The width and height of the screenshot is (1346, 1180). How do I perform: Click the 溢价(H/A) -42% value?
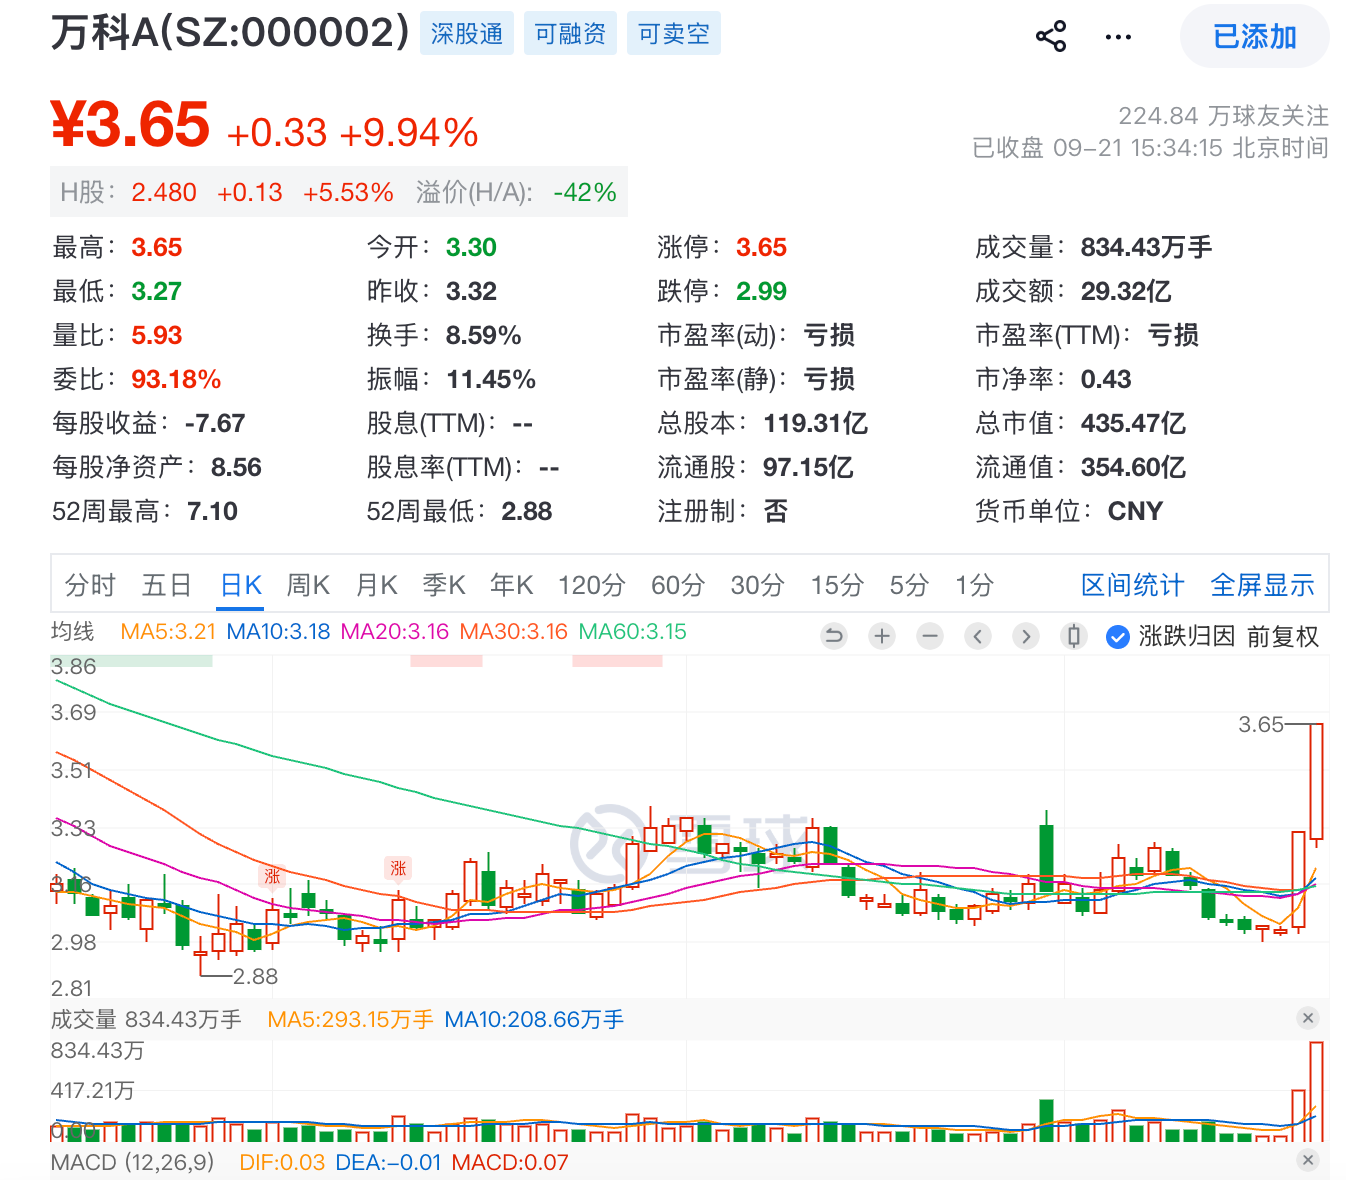coord(585,192)
